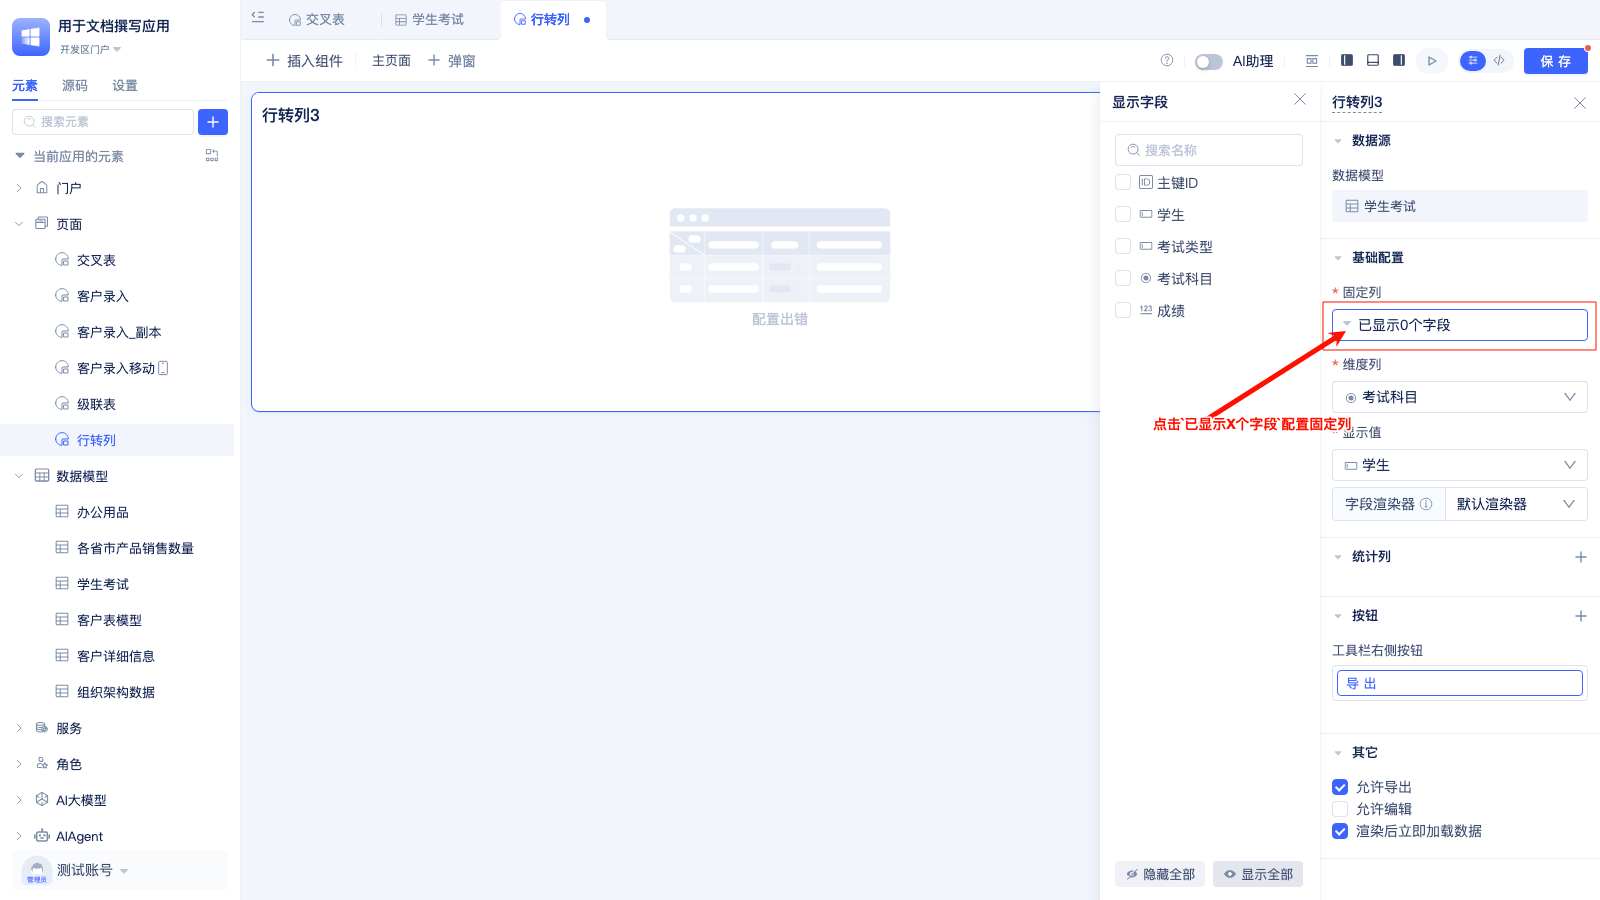Click 弹窗 add button in toolbar
The width and height of the screenshot is (1600, 900).
coord(452,61)
